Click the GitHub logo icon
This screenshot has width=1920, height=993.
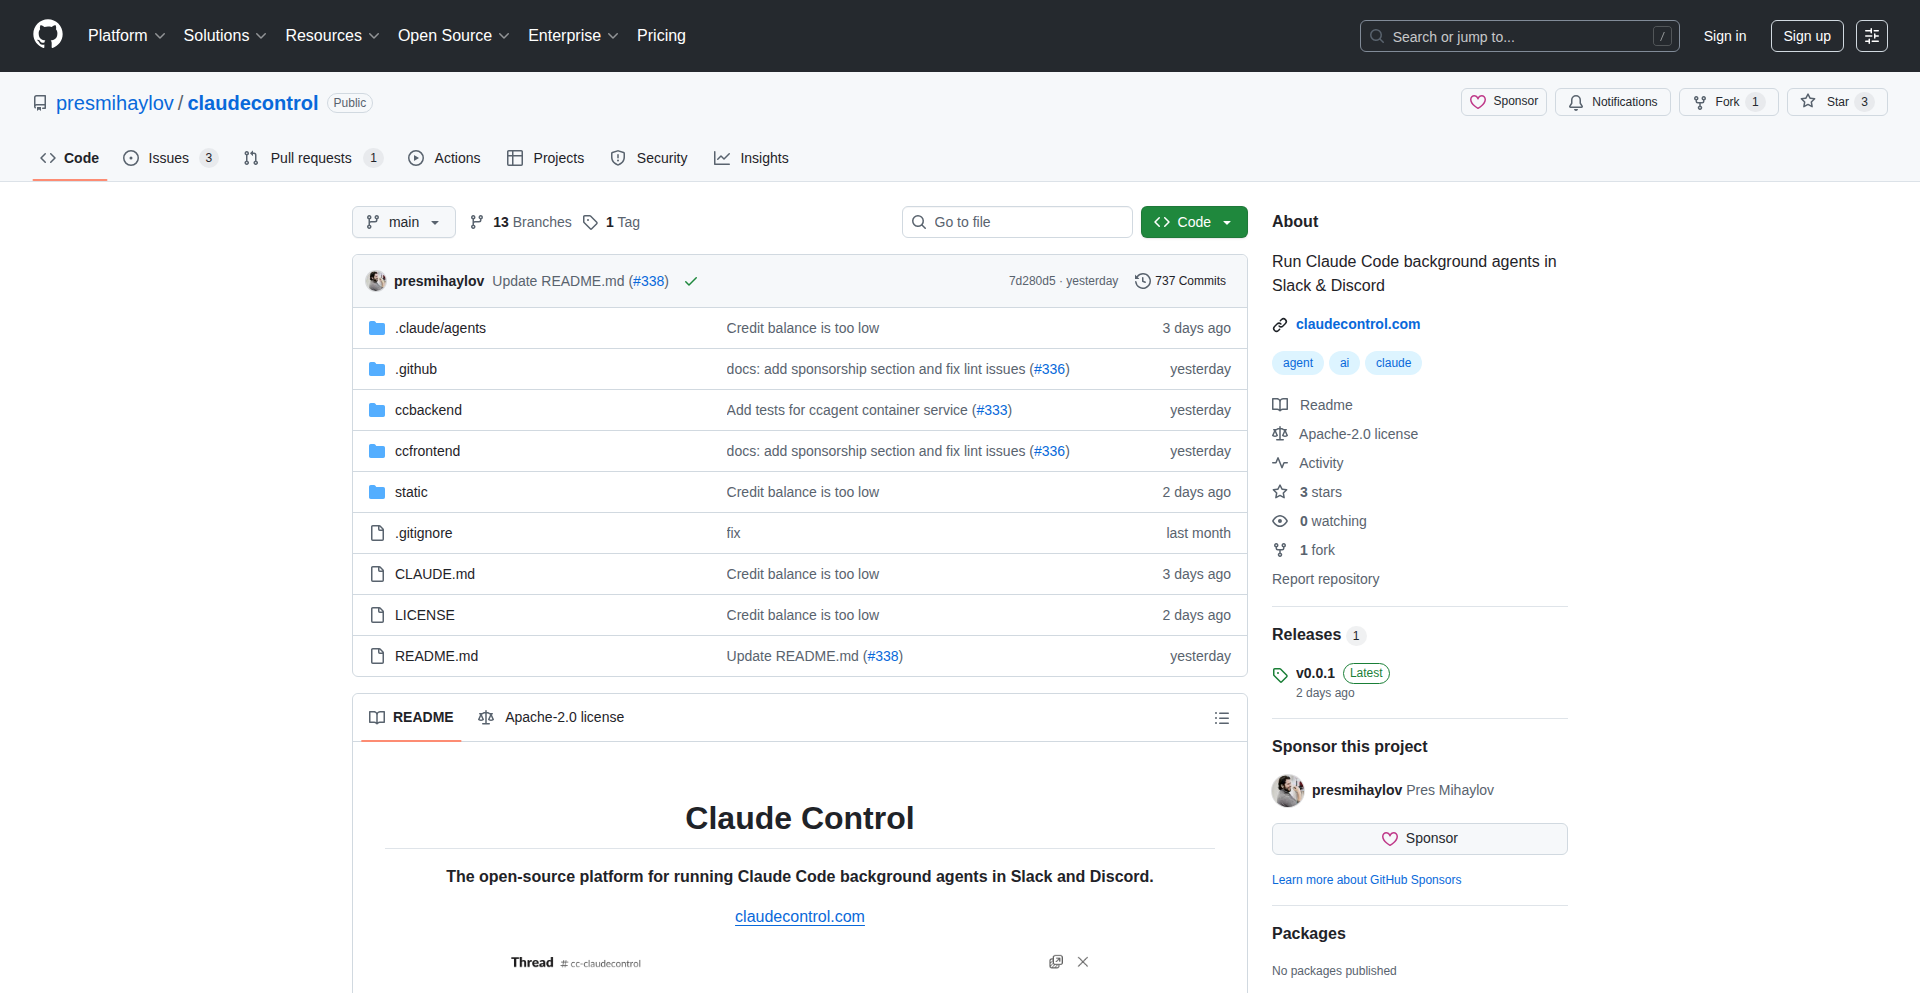click(x=48, y=35)
